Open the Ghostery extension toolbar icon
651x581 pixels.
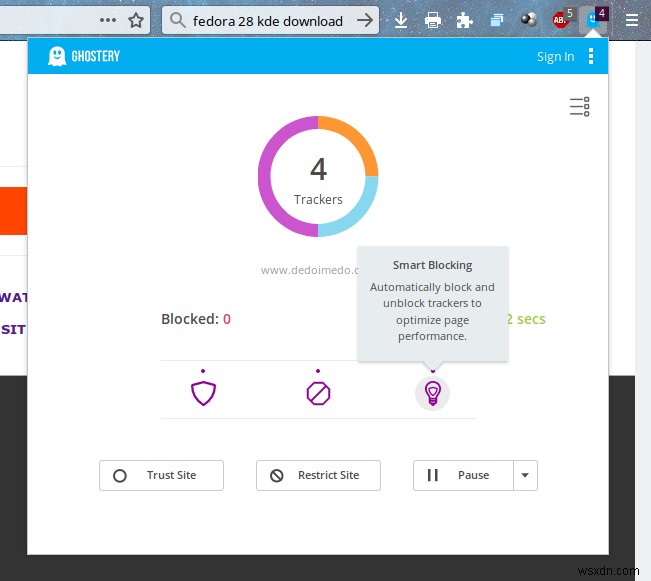(x=594, y=20)
